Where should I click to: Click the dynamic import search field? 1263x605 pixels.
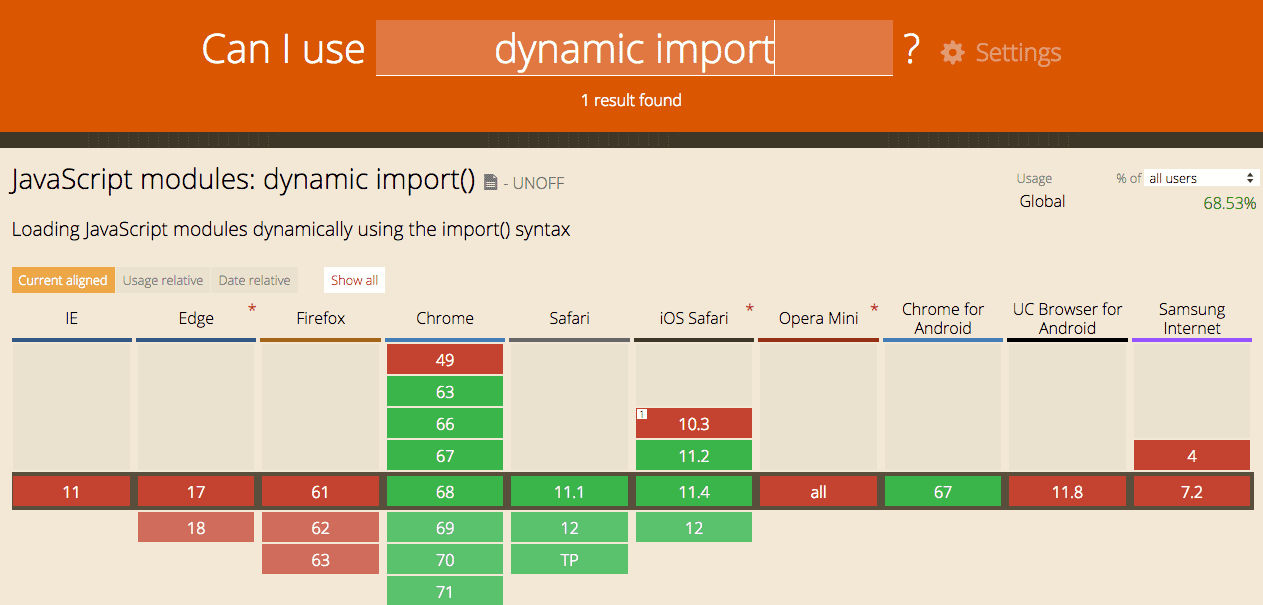634,48
